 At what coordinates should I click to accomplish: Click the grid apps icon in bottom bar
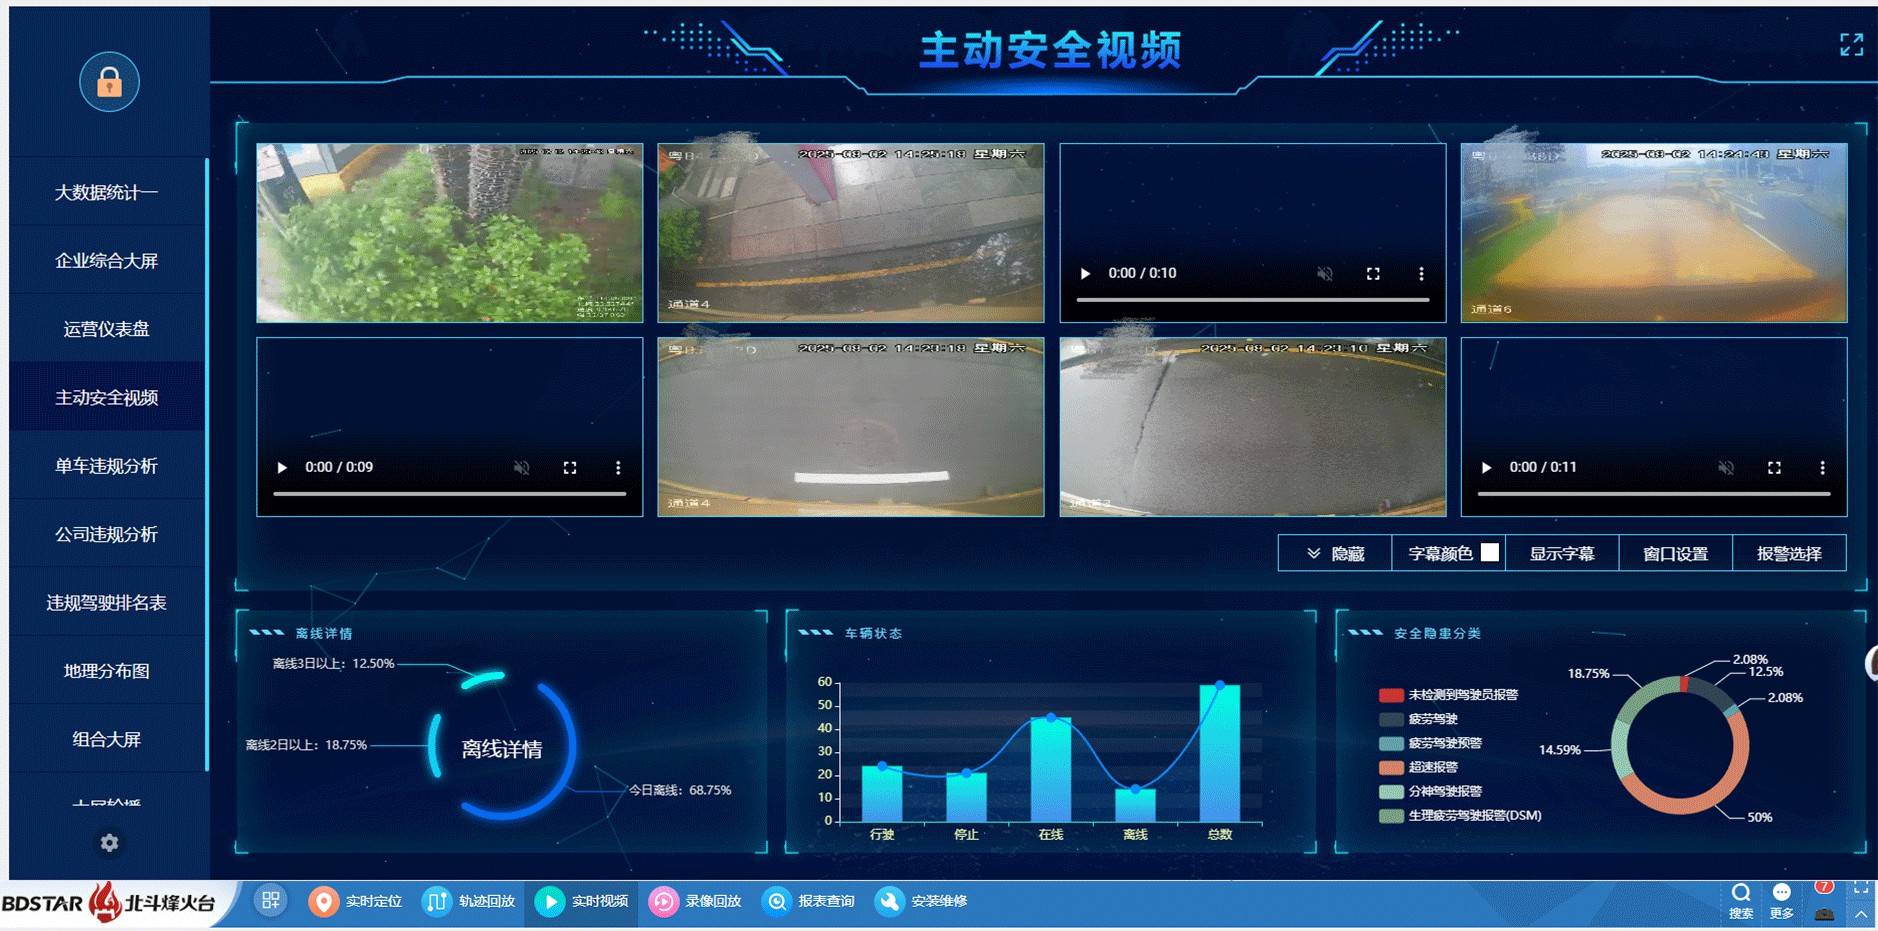270,900
